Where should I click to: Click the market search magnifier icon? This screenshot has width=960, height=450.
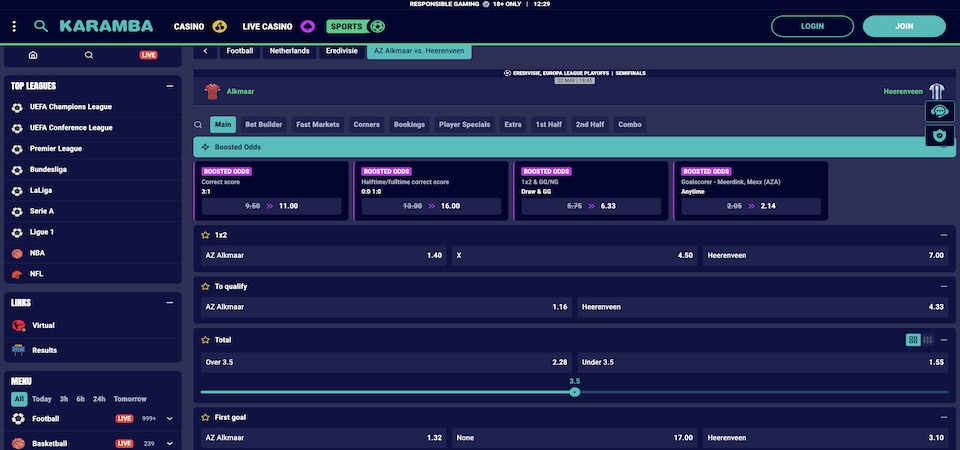coord(198,125)
